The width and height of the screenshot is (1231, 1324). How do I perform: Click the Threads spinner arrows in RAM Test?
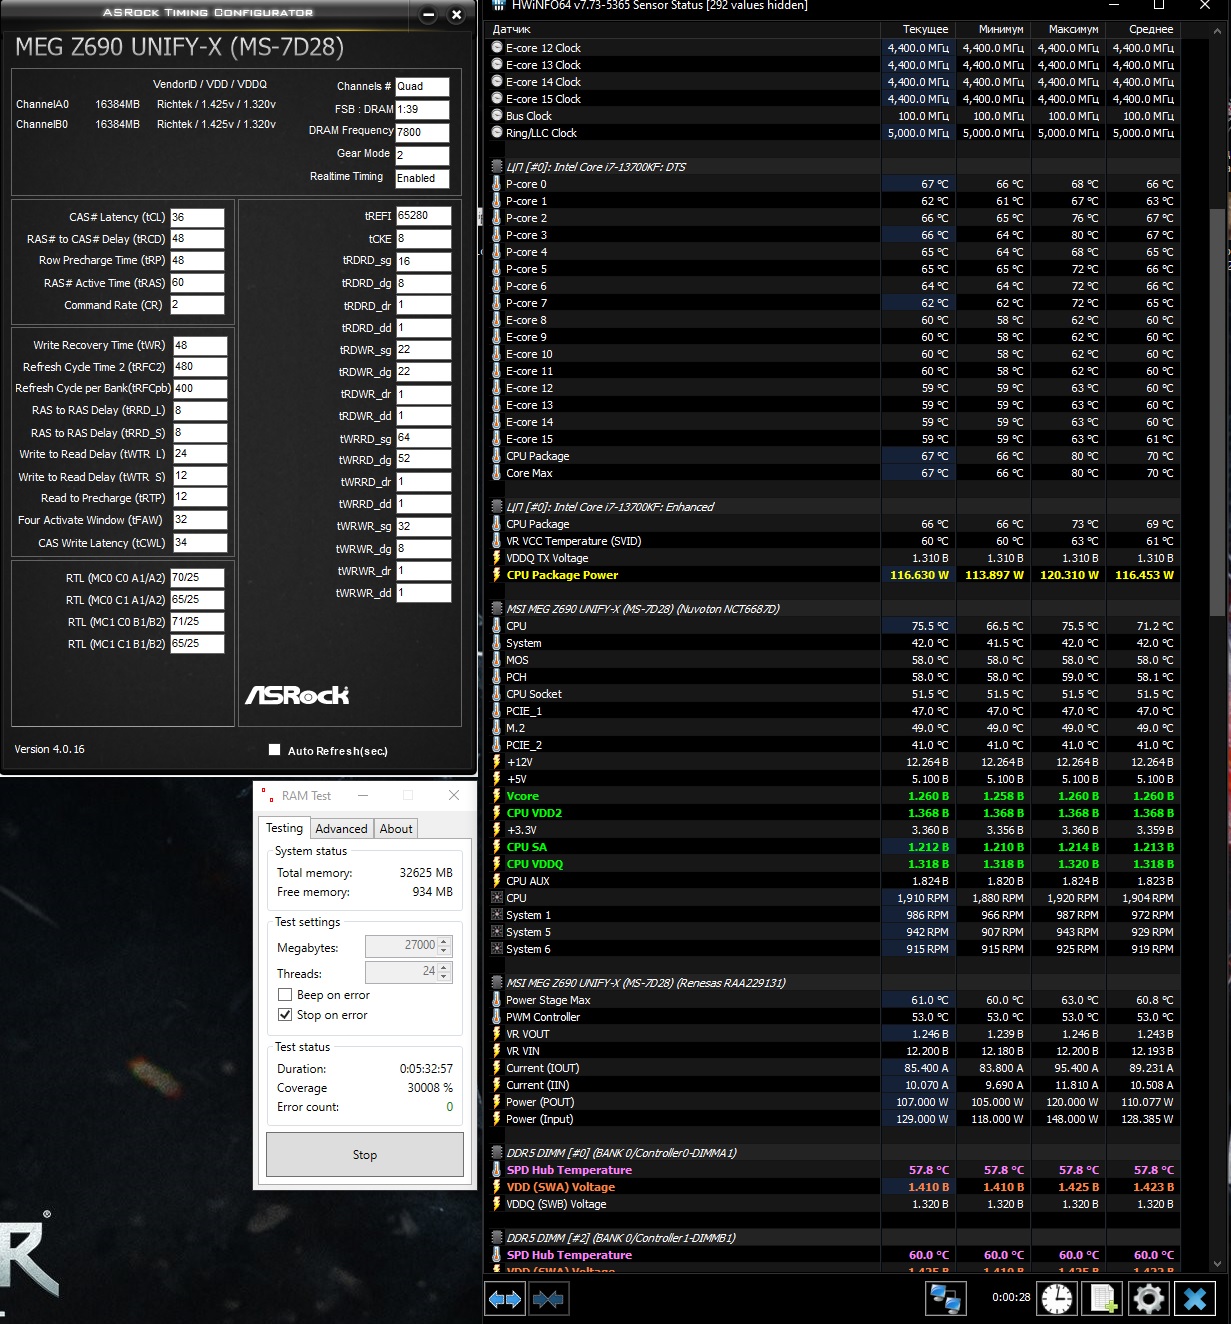point(445,972)
